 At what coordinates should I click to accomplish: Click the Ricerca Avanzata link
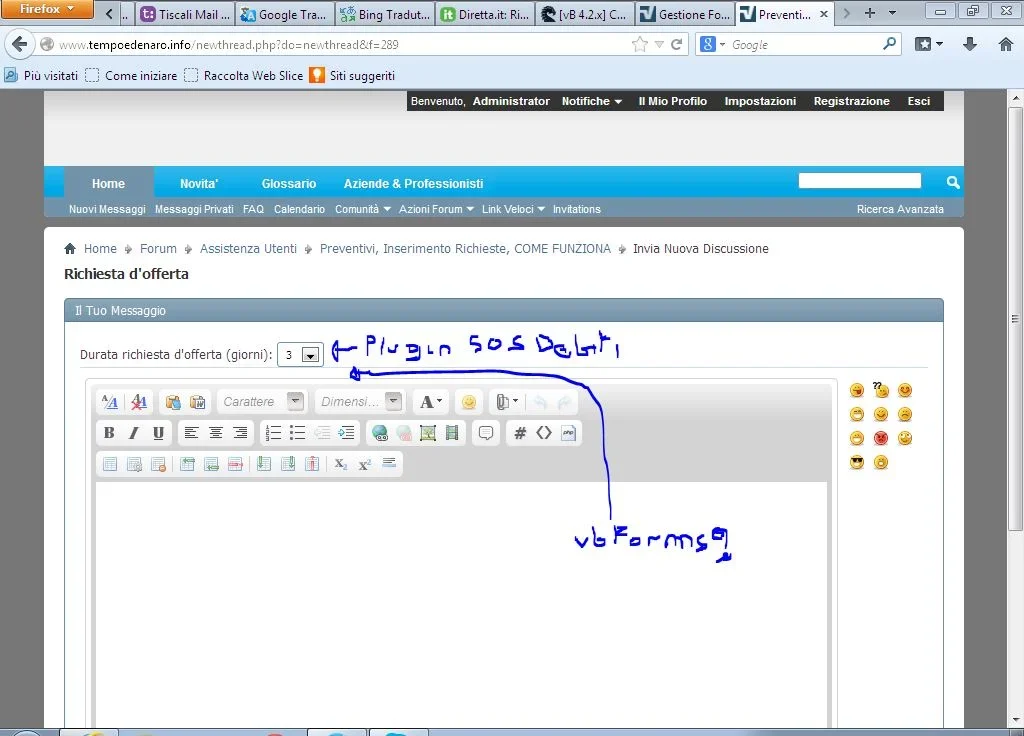[900, 209]
